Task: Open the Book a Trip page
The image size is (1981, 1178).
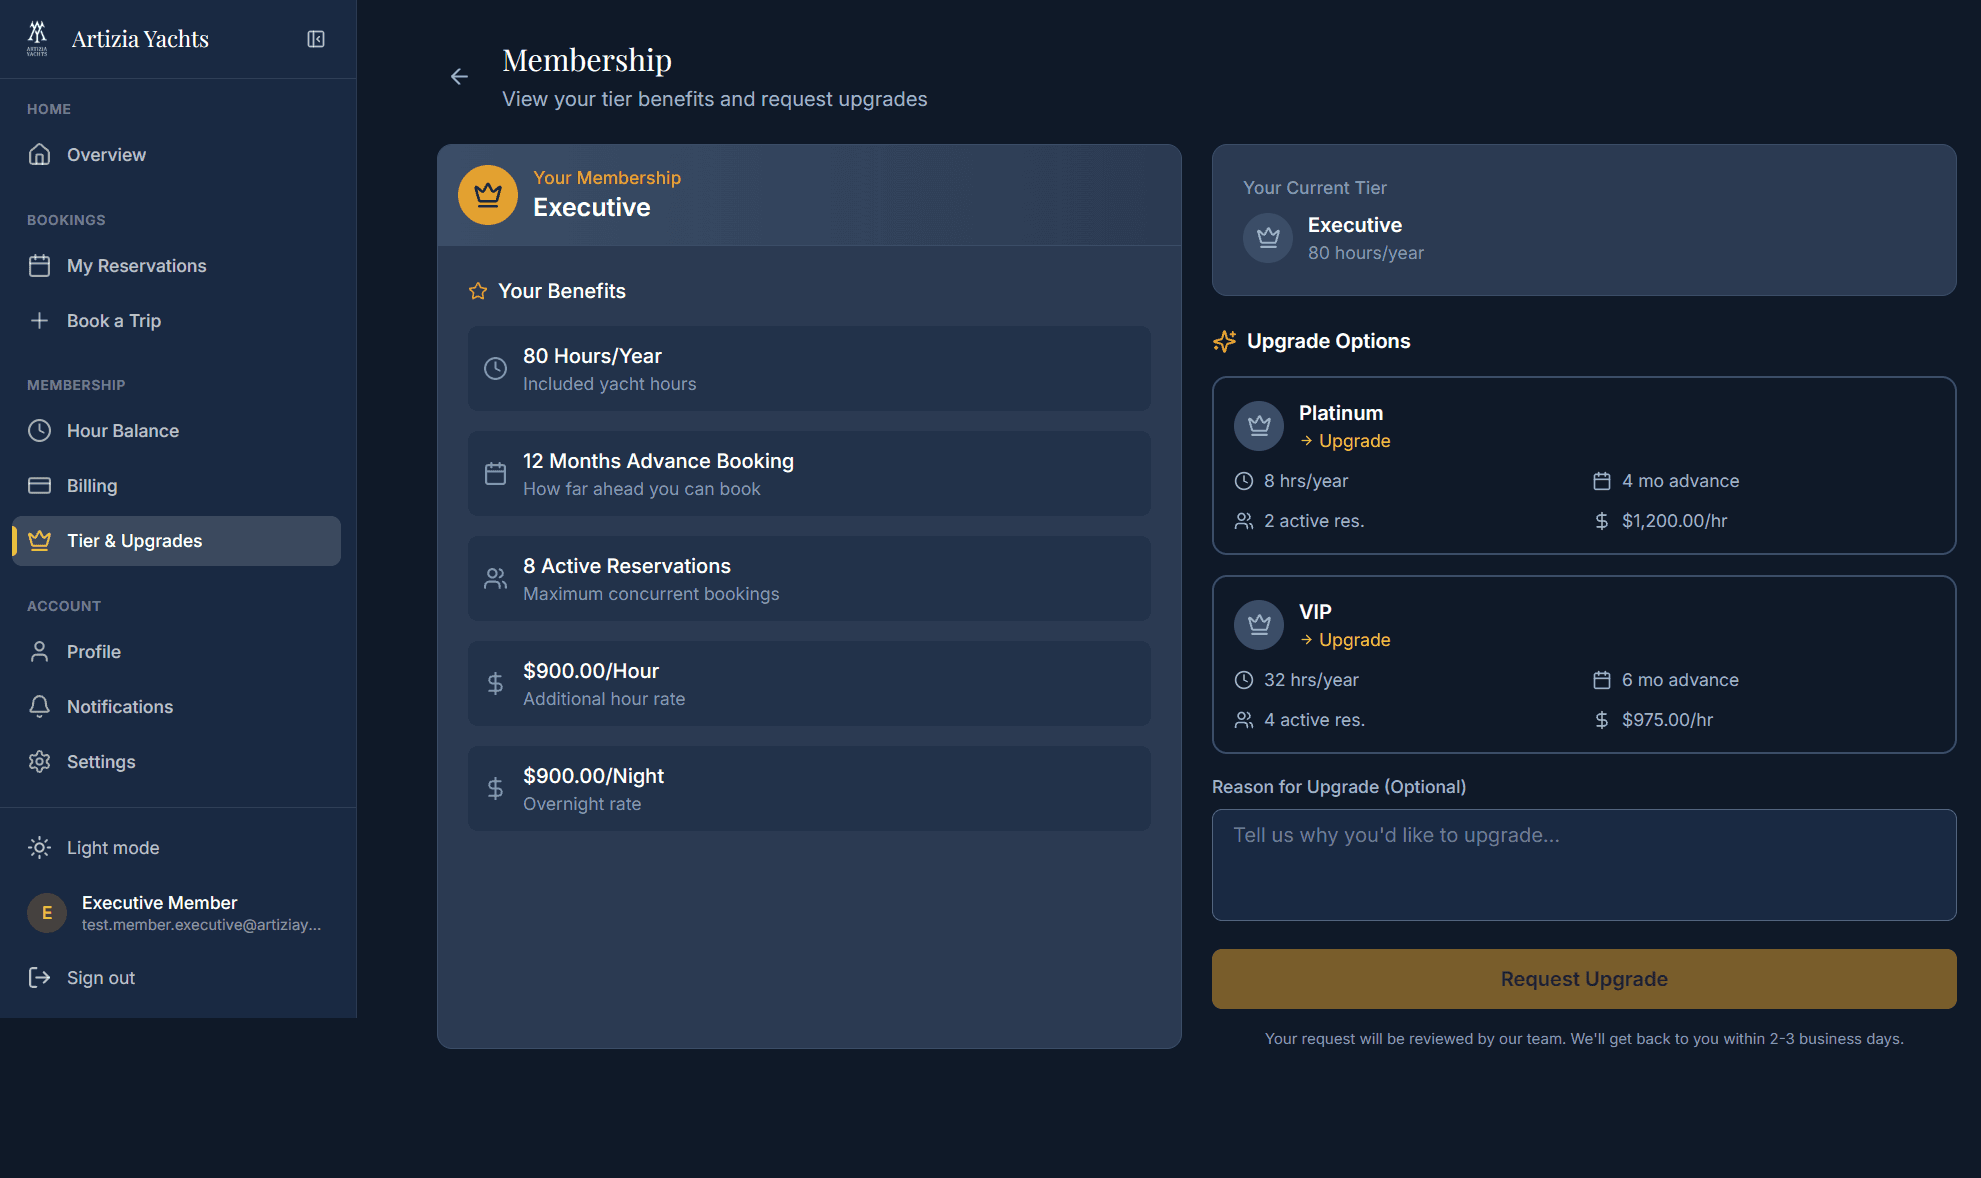Action: pos(113,321)
